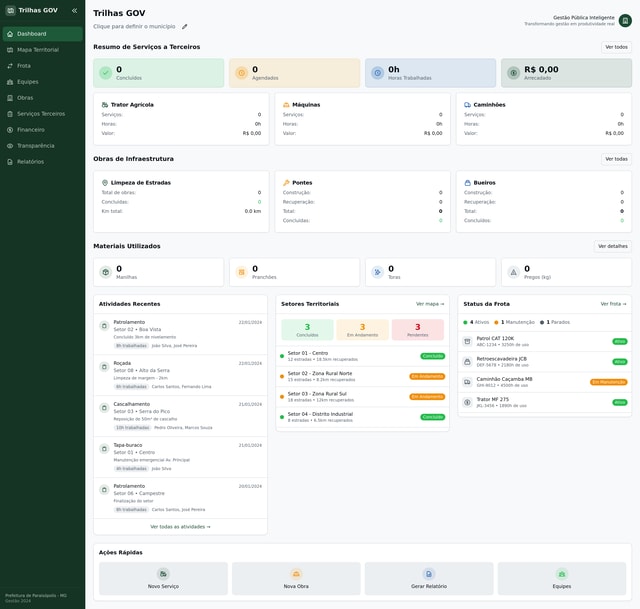The width and height of the screenshot is (640, 609).
Task: Open Mapa Territorial in the sidebar
Action: coord(38,50)
